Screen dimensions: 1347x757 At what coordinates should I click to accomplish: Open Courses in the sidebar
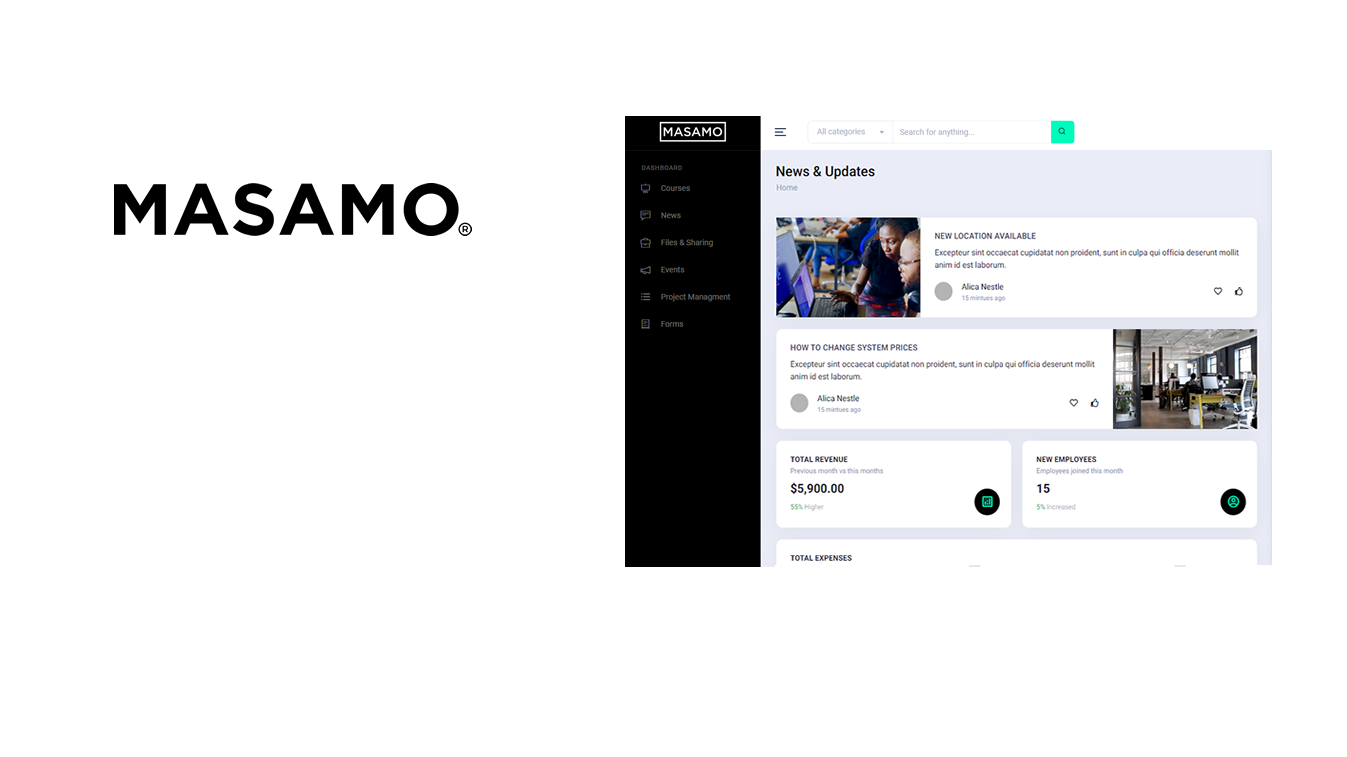point(675,188)
